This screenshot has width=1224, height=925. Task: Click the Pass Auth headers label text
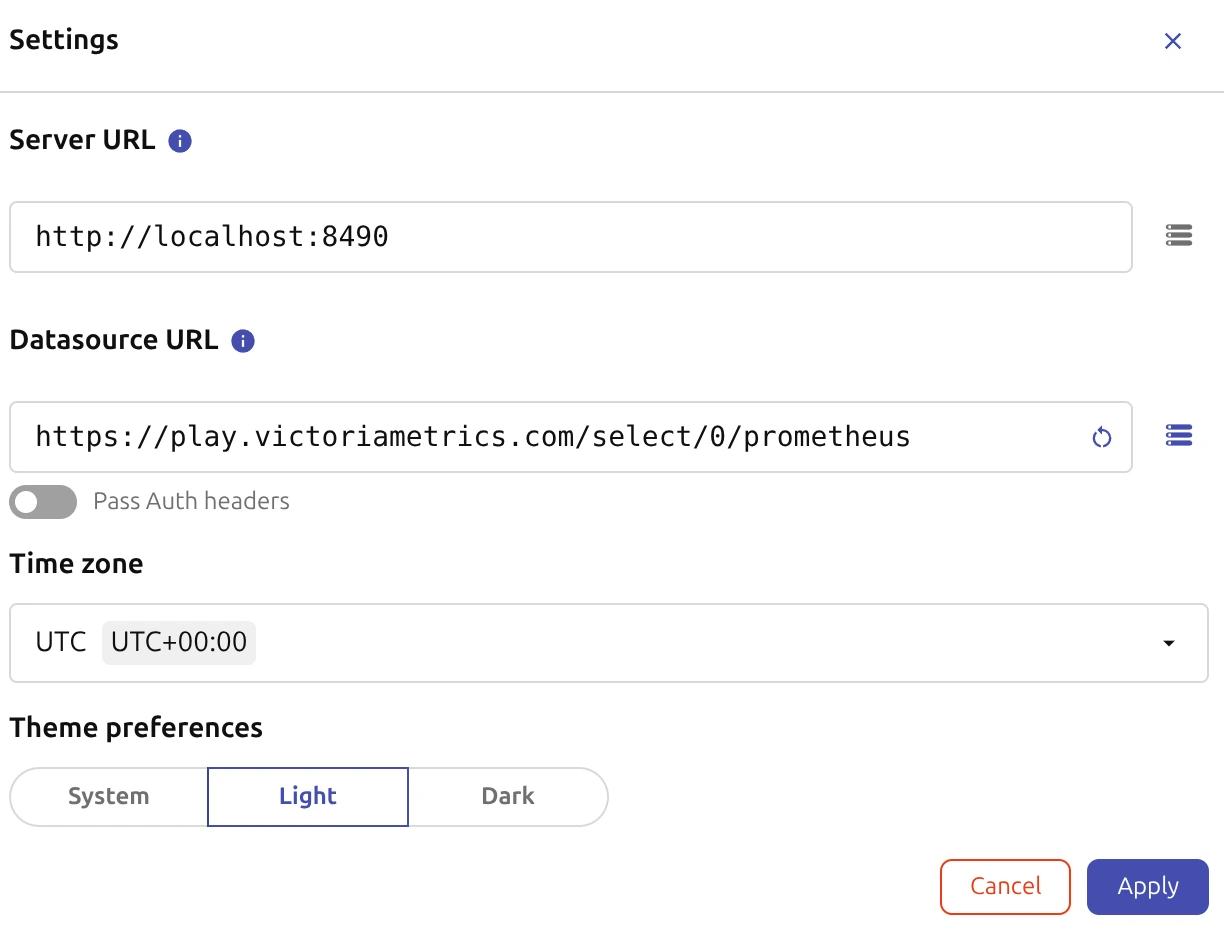coord(191,502)
